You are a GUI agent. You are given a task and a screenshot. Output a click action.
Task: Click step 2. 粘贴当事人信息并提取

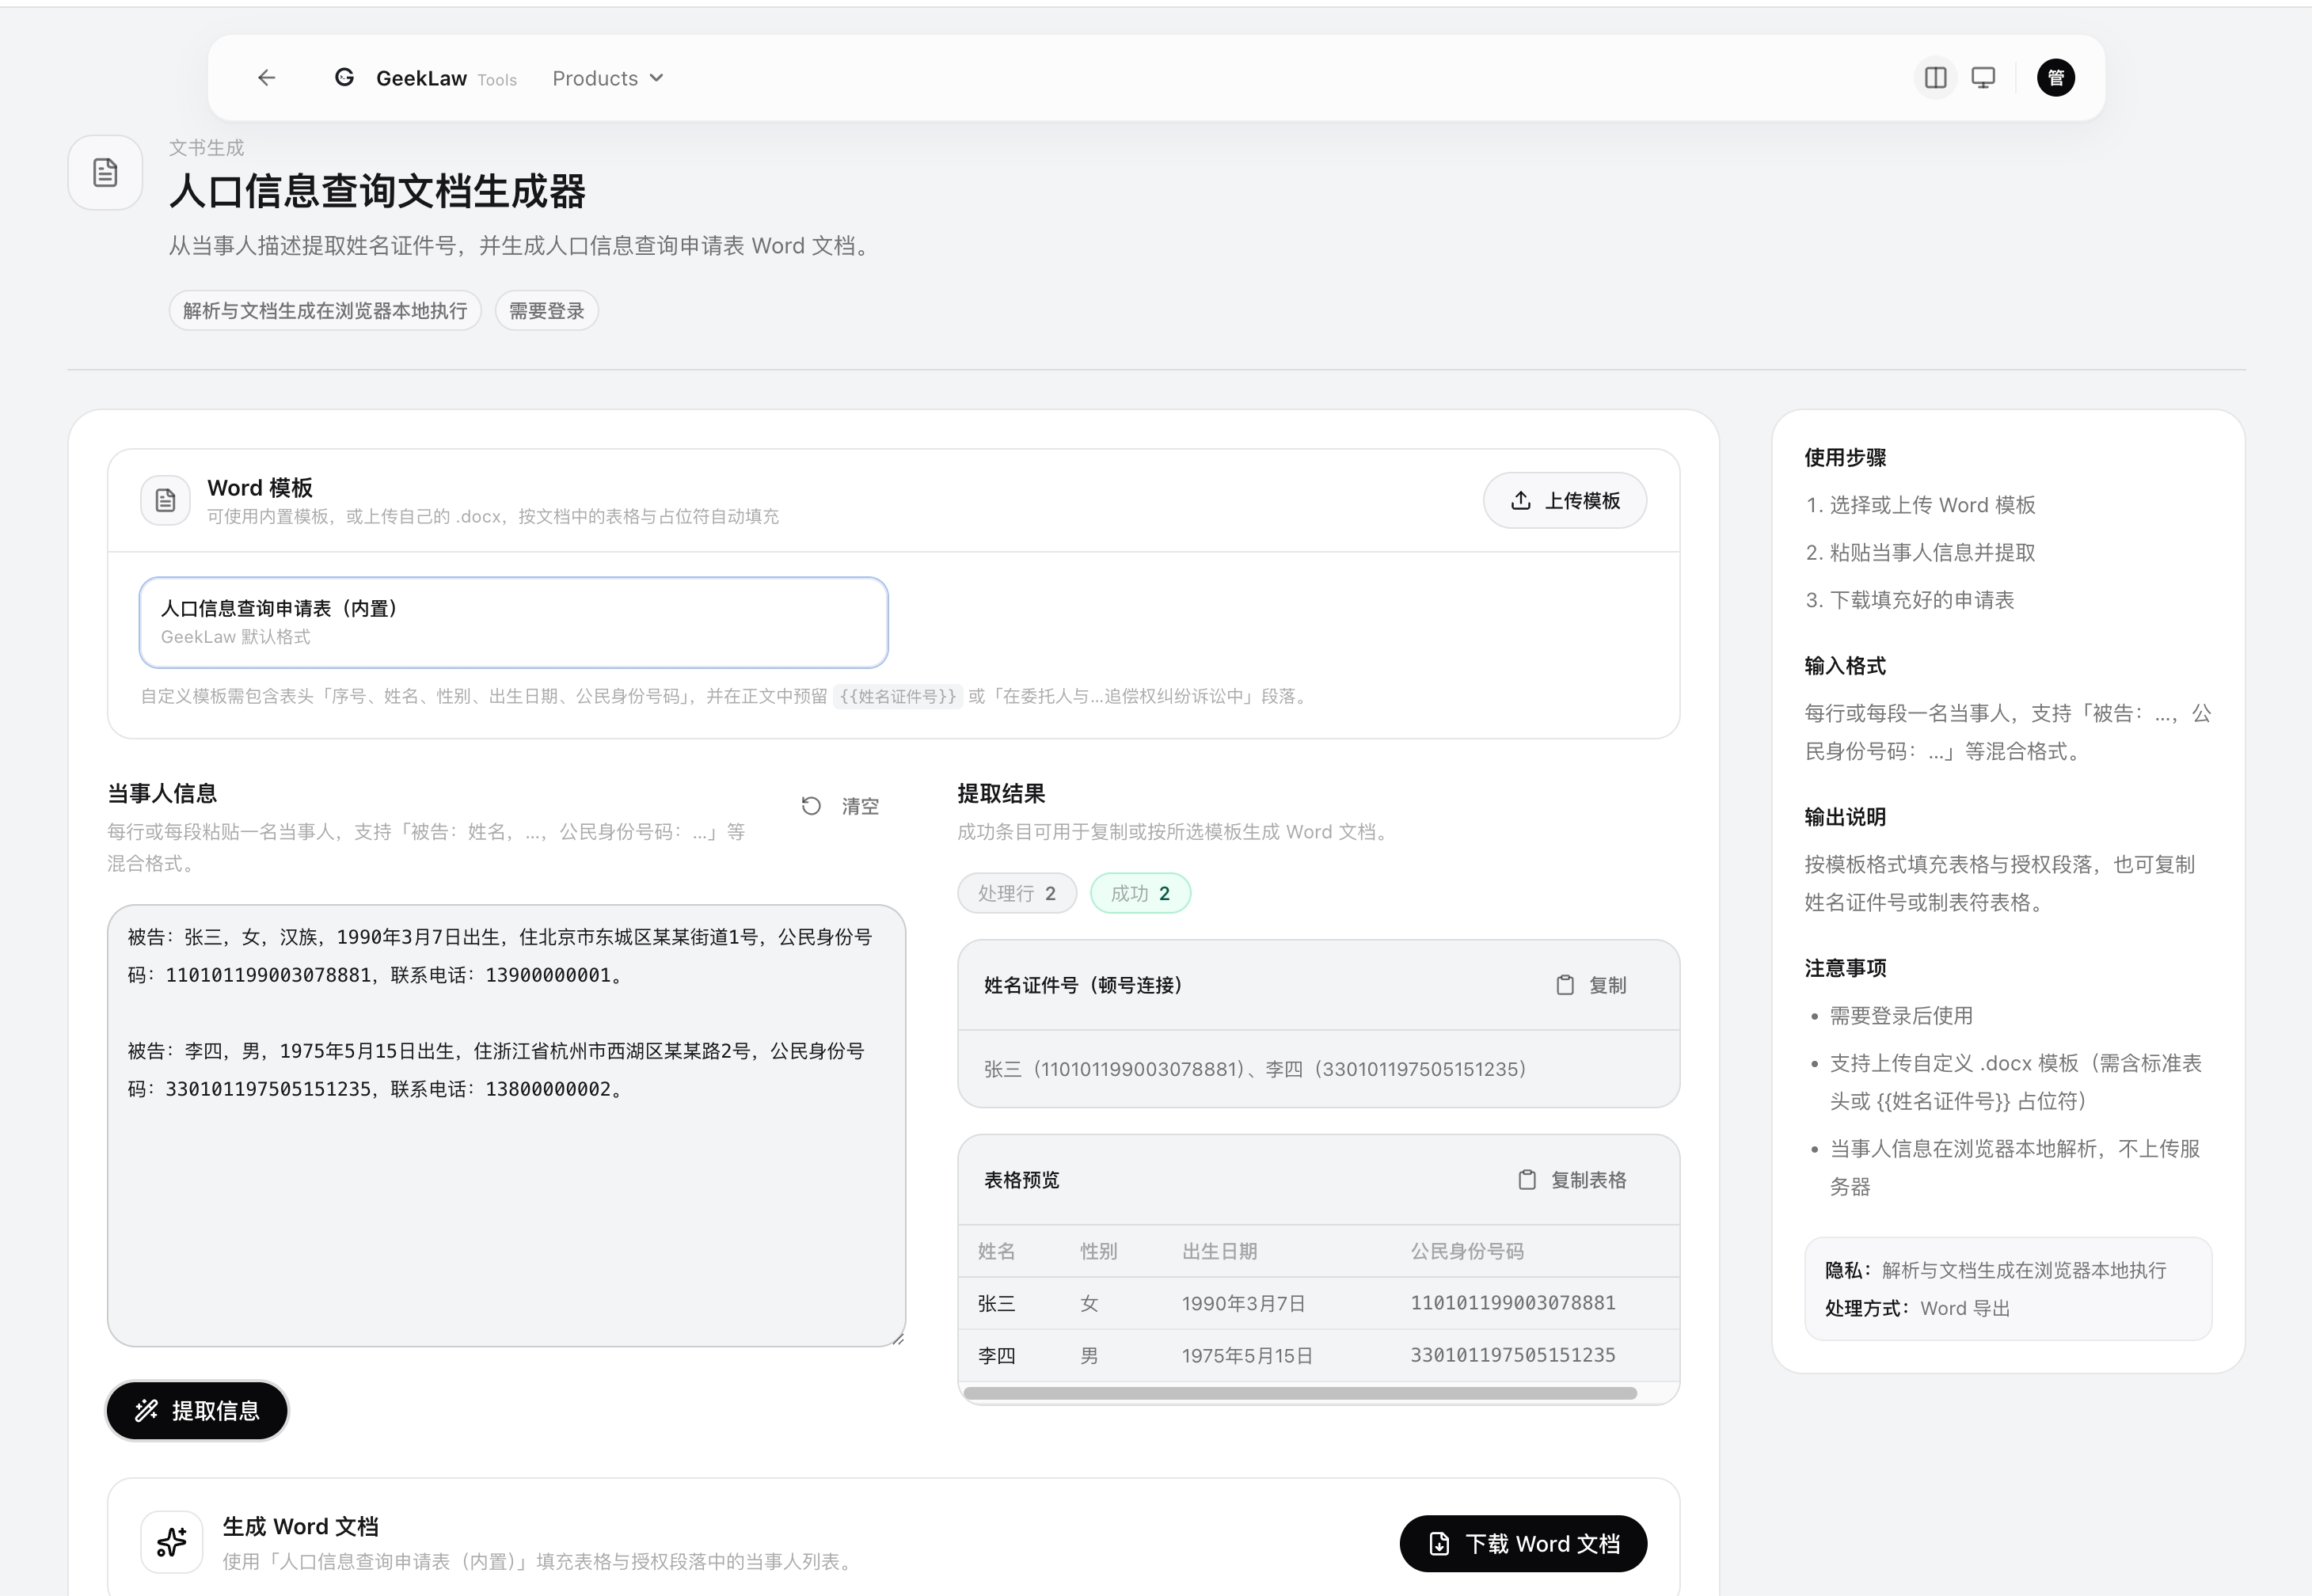(1920, 552)
